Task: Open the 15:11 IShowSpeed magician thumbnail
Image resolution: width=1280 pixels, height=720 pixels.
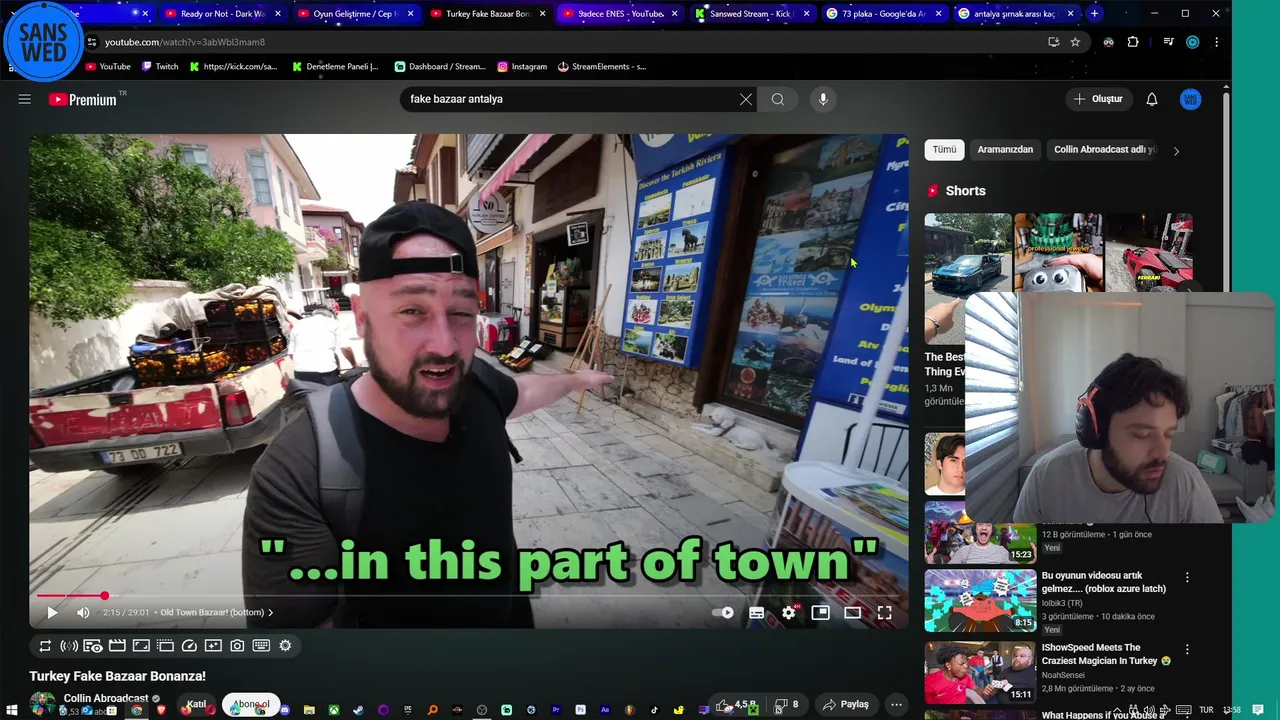Action: click(x=980, y=672)
